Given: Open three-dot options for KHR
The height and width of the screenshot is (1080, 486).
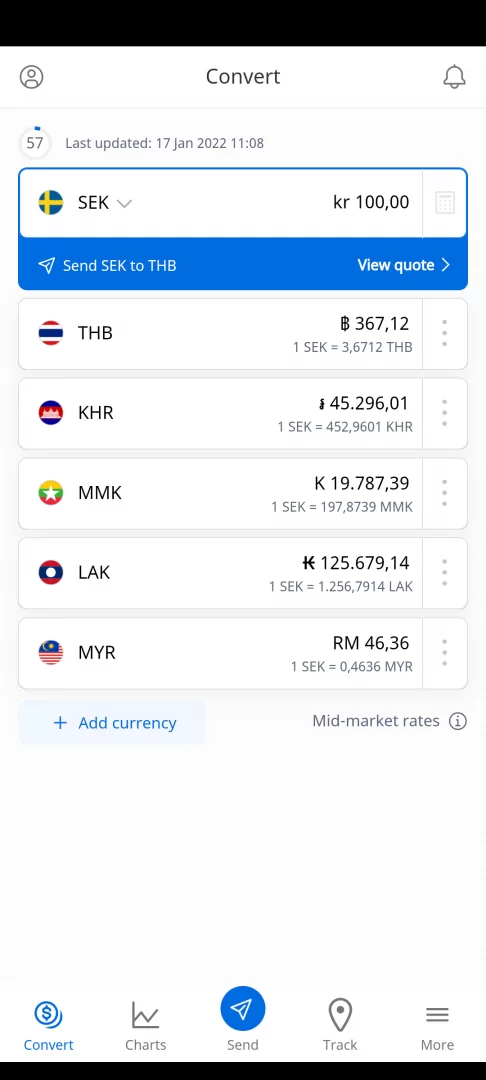Looking at the screenshot, I should click(445, 413).
